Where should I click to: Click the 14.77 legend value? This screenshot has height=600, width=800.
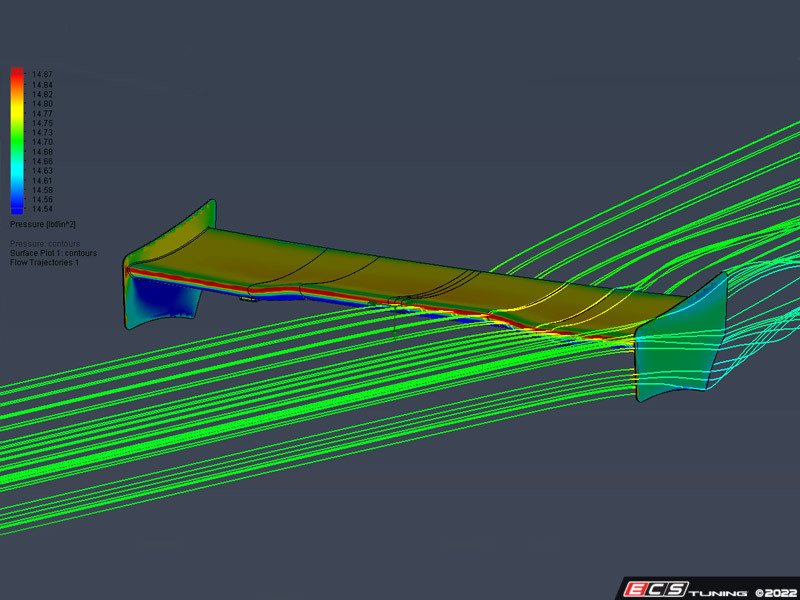point(42,113)
